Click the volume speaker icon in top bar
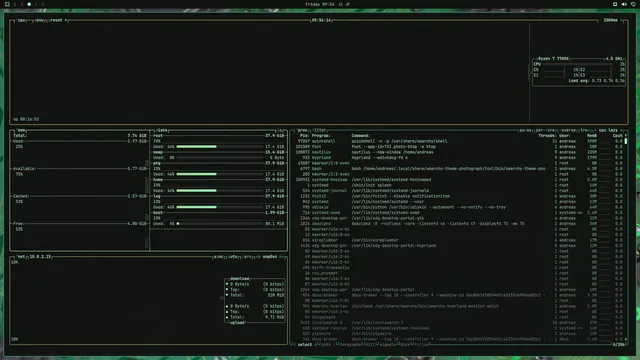This screenshot has height=360, width=640. [624, 4]
